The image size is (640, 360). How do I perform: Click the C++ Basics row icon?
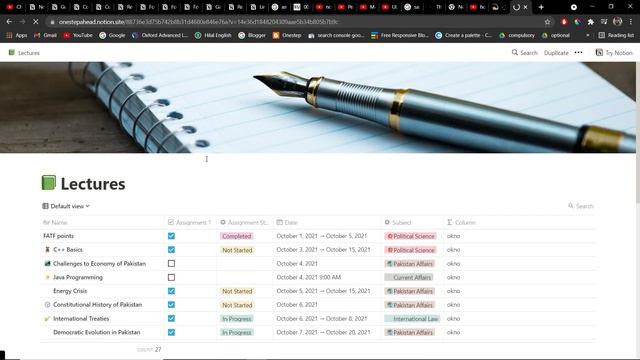(47, 250)
